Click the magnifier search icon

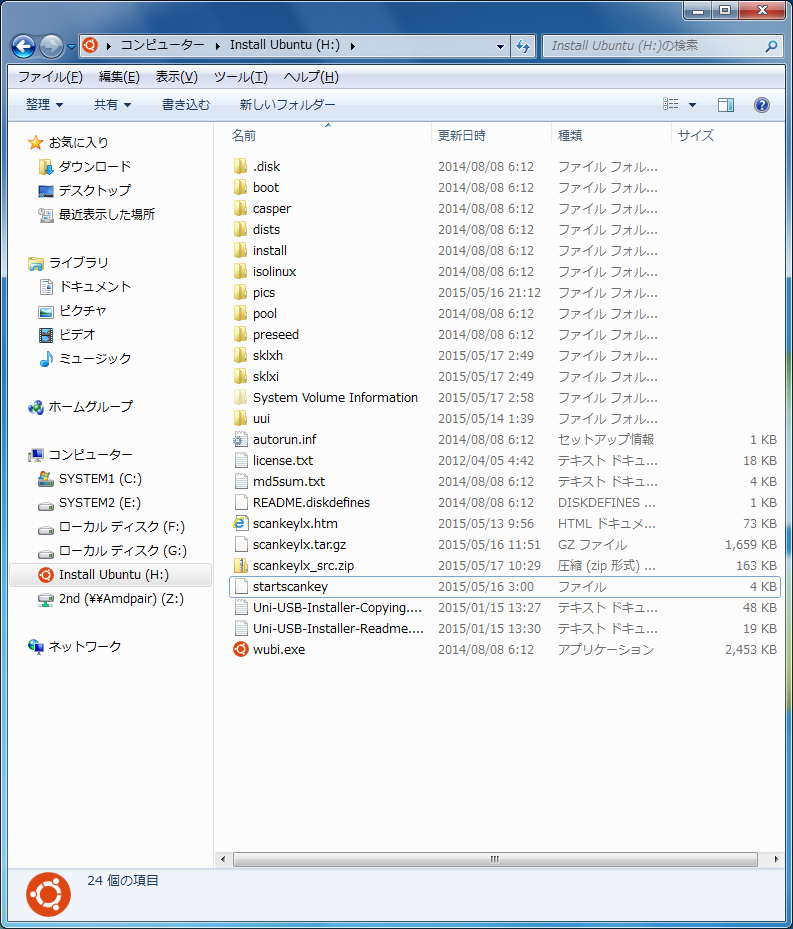771,46
